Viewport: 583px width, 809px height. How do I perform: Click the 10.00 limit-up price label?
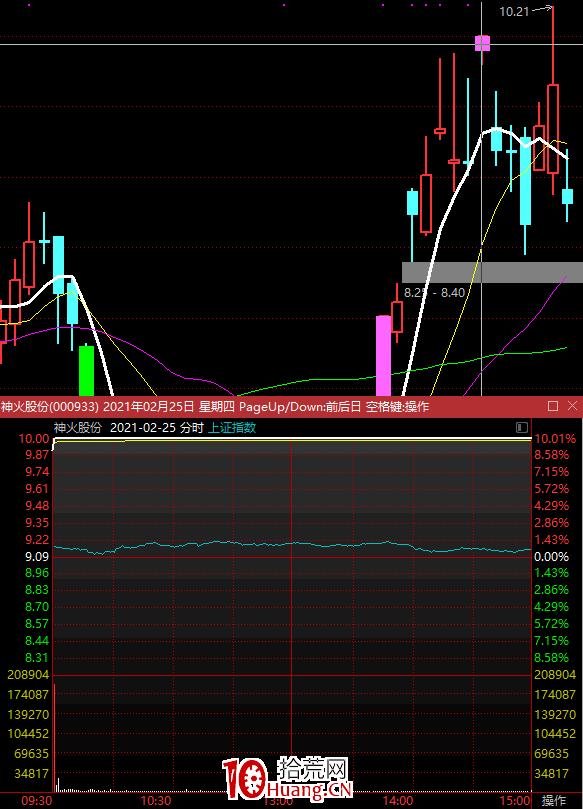point(34,439)
